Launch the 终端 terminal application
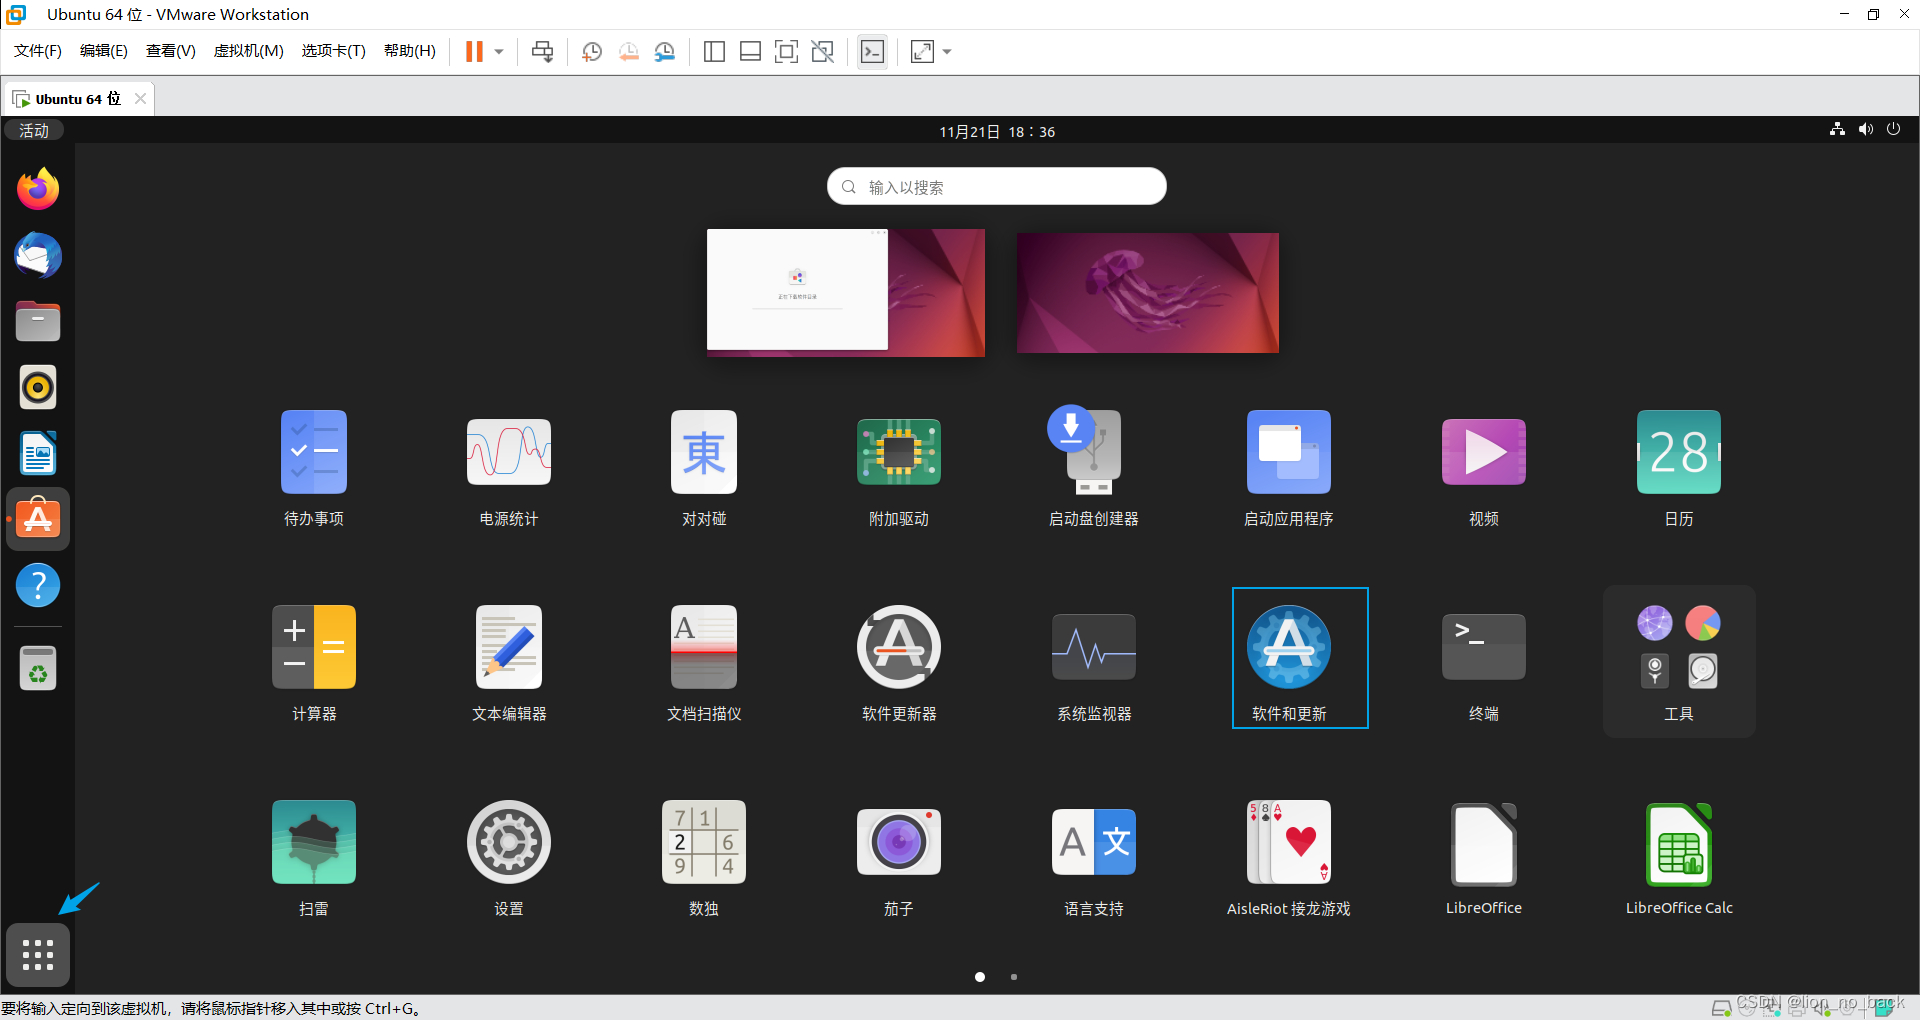1920x1020 pixels. point(1483,647)
